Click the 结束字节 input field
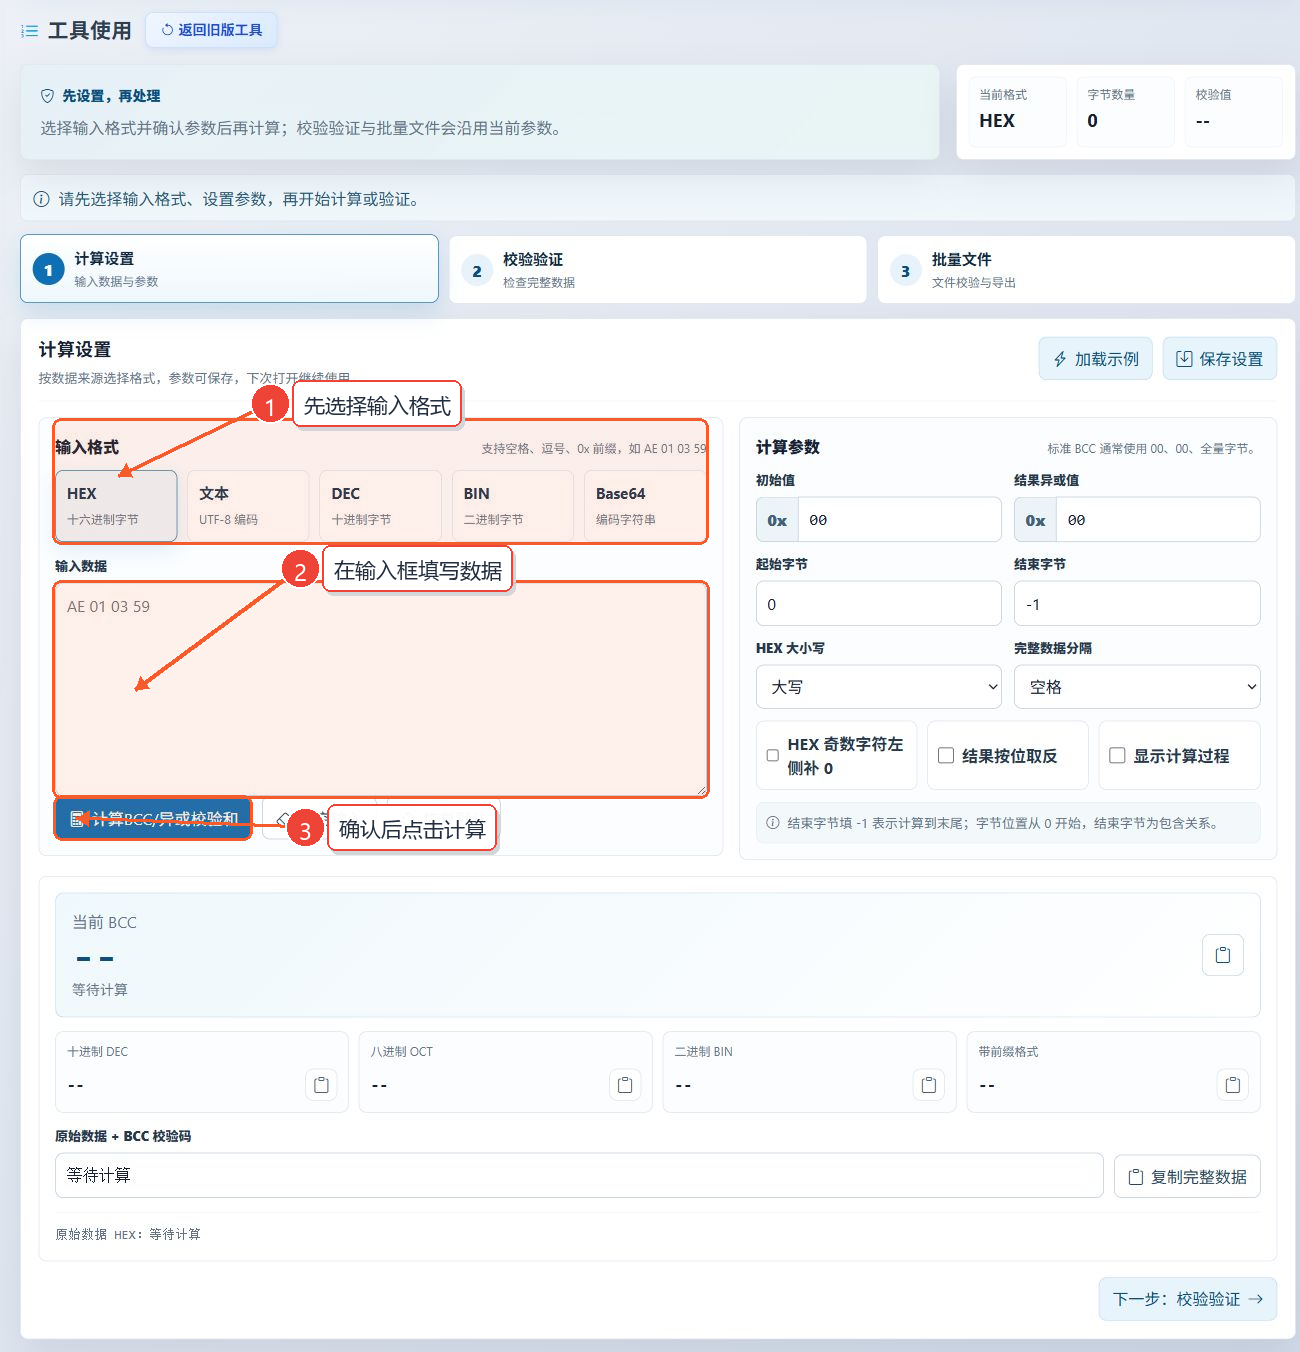 click(1137, 604)
